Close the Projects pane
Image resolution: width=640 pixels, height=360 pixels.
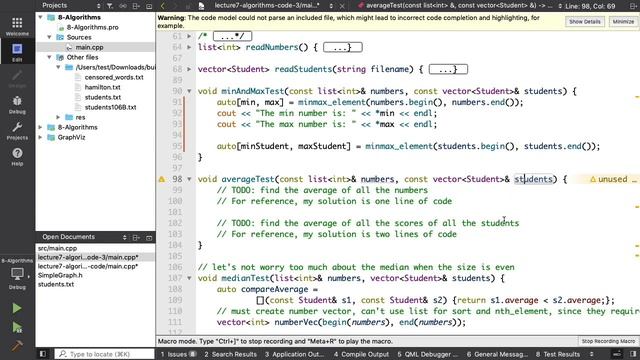pyautogui.click(x=149, y=6)
